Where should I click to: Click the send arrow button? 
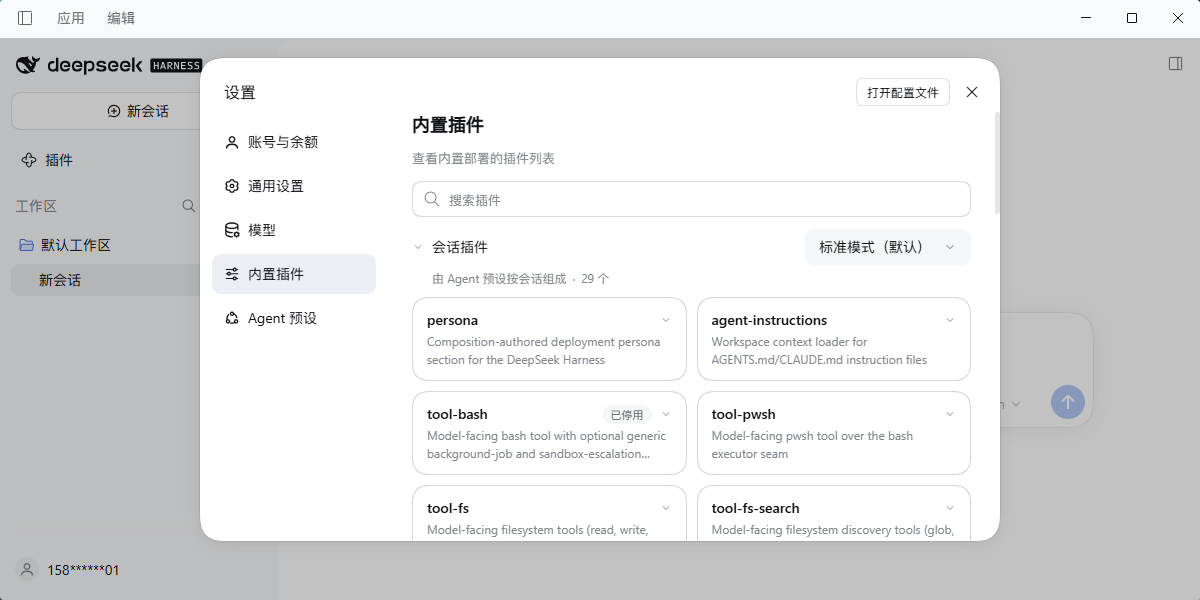point(1067,402)
